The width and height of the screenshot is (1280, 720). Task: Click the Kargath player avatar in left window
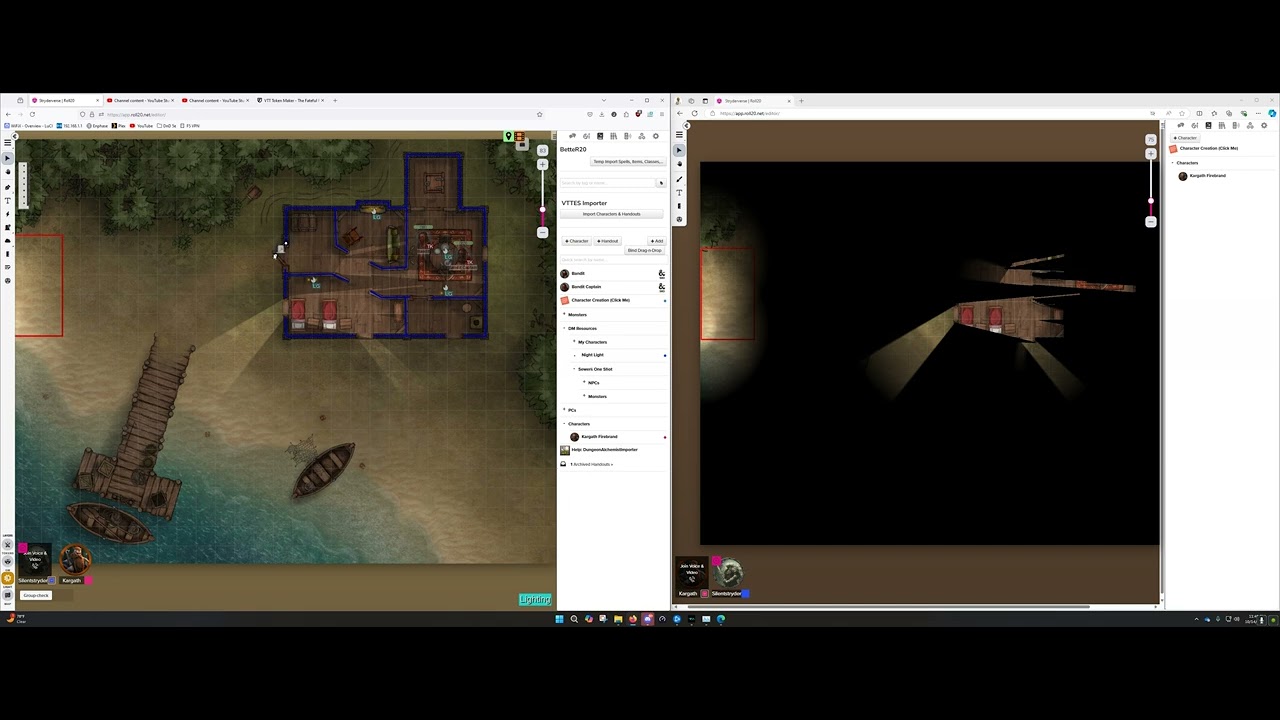(x=76, y=560)
